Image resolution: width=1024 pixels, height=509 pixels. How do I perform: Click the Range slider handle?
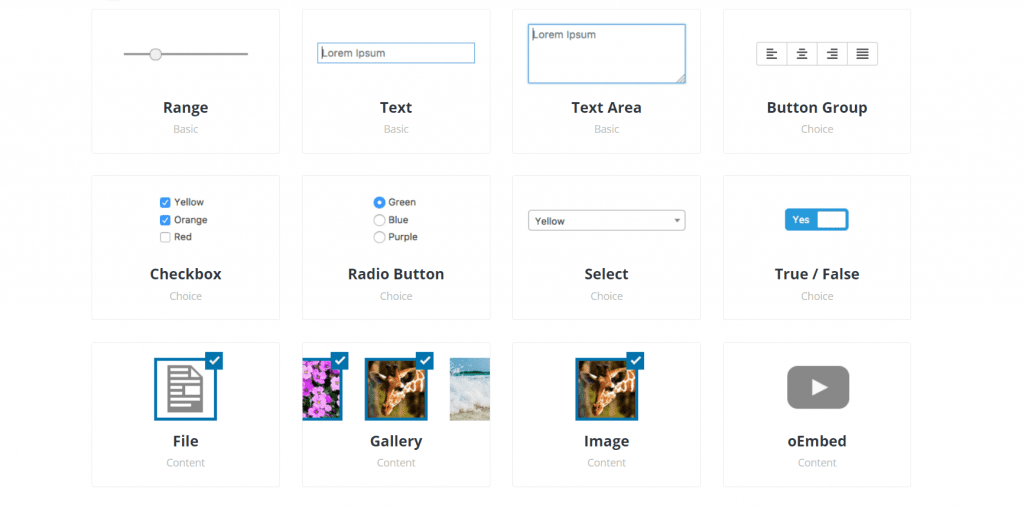pos(155,54)
